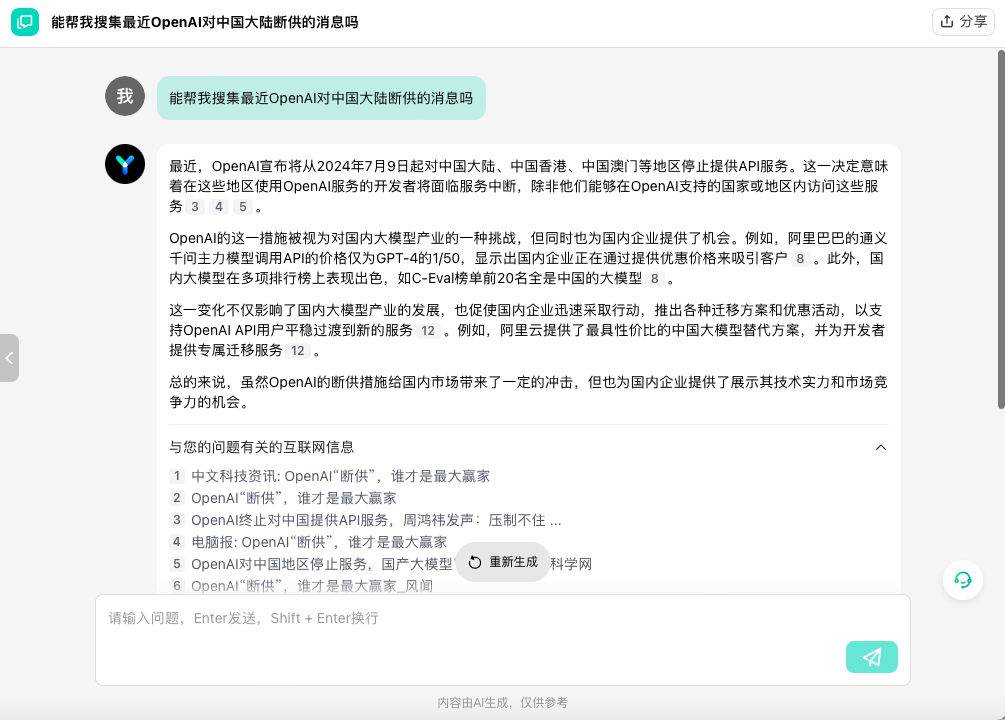Image resolution: width=1005 pixels, height=720 pixels.
Task: Click citation 4 in first paragraph
Action: pos(219,206)
